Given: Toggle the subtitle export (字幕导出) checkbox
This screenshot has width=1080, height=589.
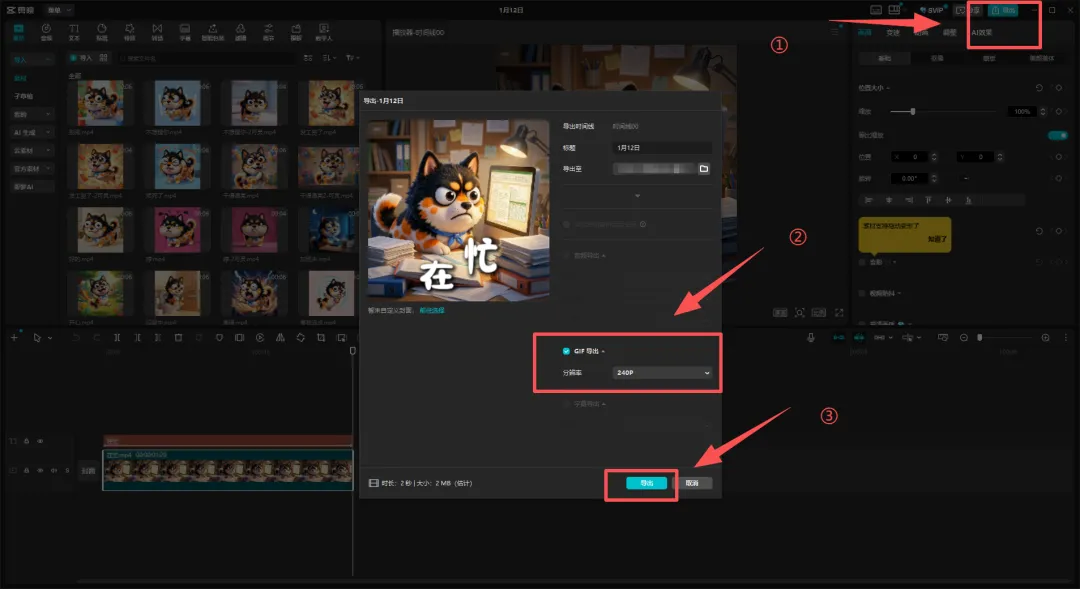Looking at the screenshot, I should pyautogui.click(x=566, y=404).
